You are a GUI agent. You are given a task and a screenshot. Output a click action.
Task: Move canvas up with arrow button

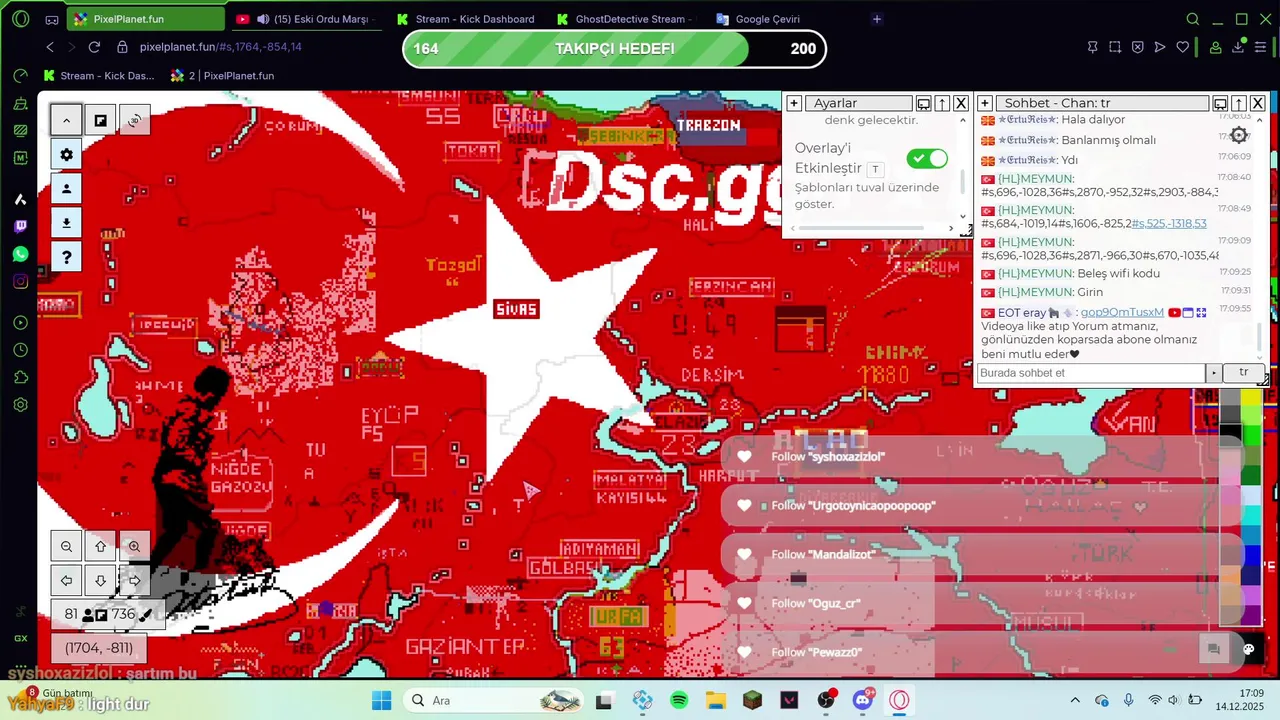100,547
